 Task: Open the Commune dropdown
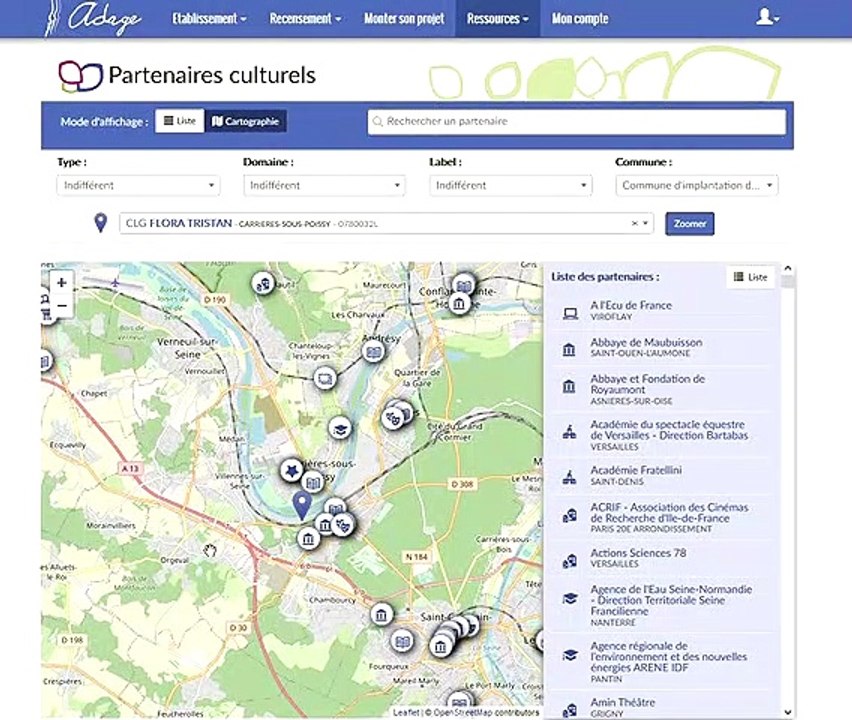[x=697, y=185]
